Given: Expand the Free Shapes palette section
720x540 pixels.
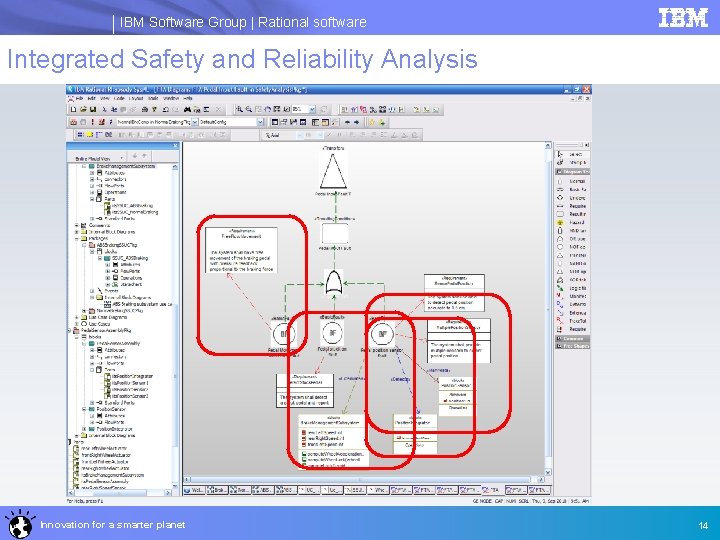Looking at the screenshot, I should coord(572,346).
